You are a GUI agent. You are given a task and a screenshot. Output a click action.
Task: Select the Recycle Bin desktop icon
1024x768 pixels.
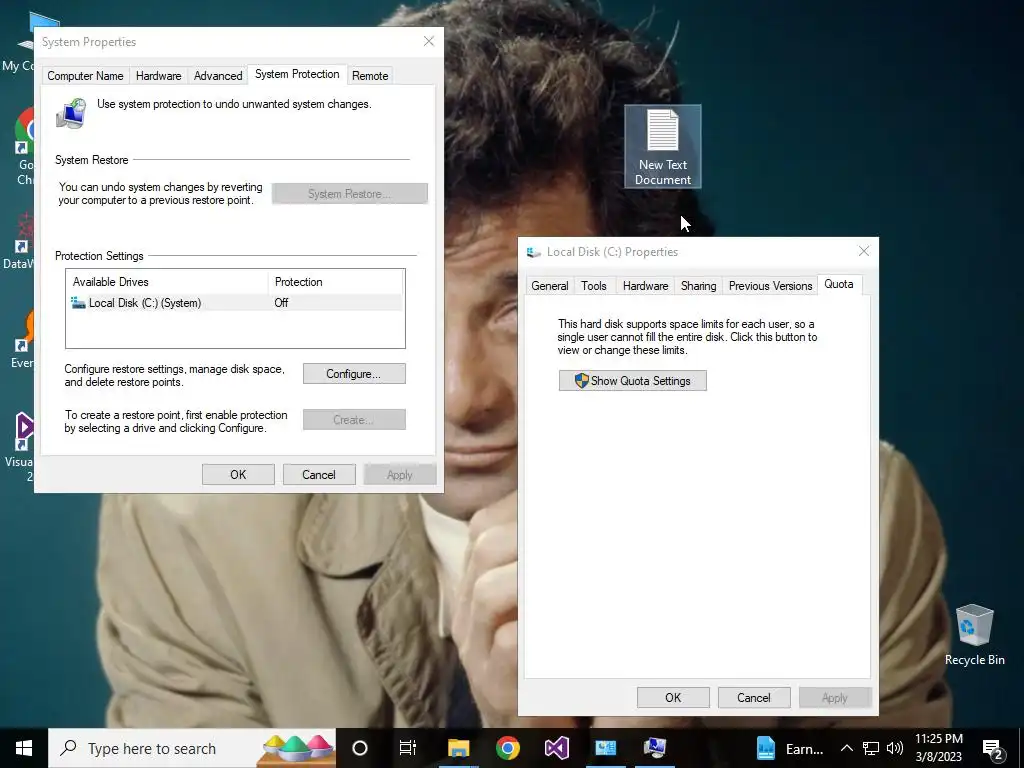(x=974, y=635)
